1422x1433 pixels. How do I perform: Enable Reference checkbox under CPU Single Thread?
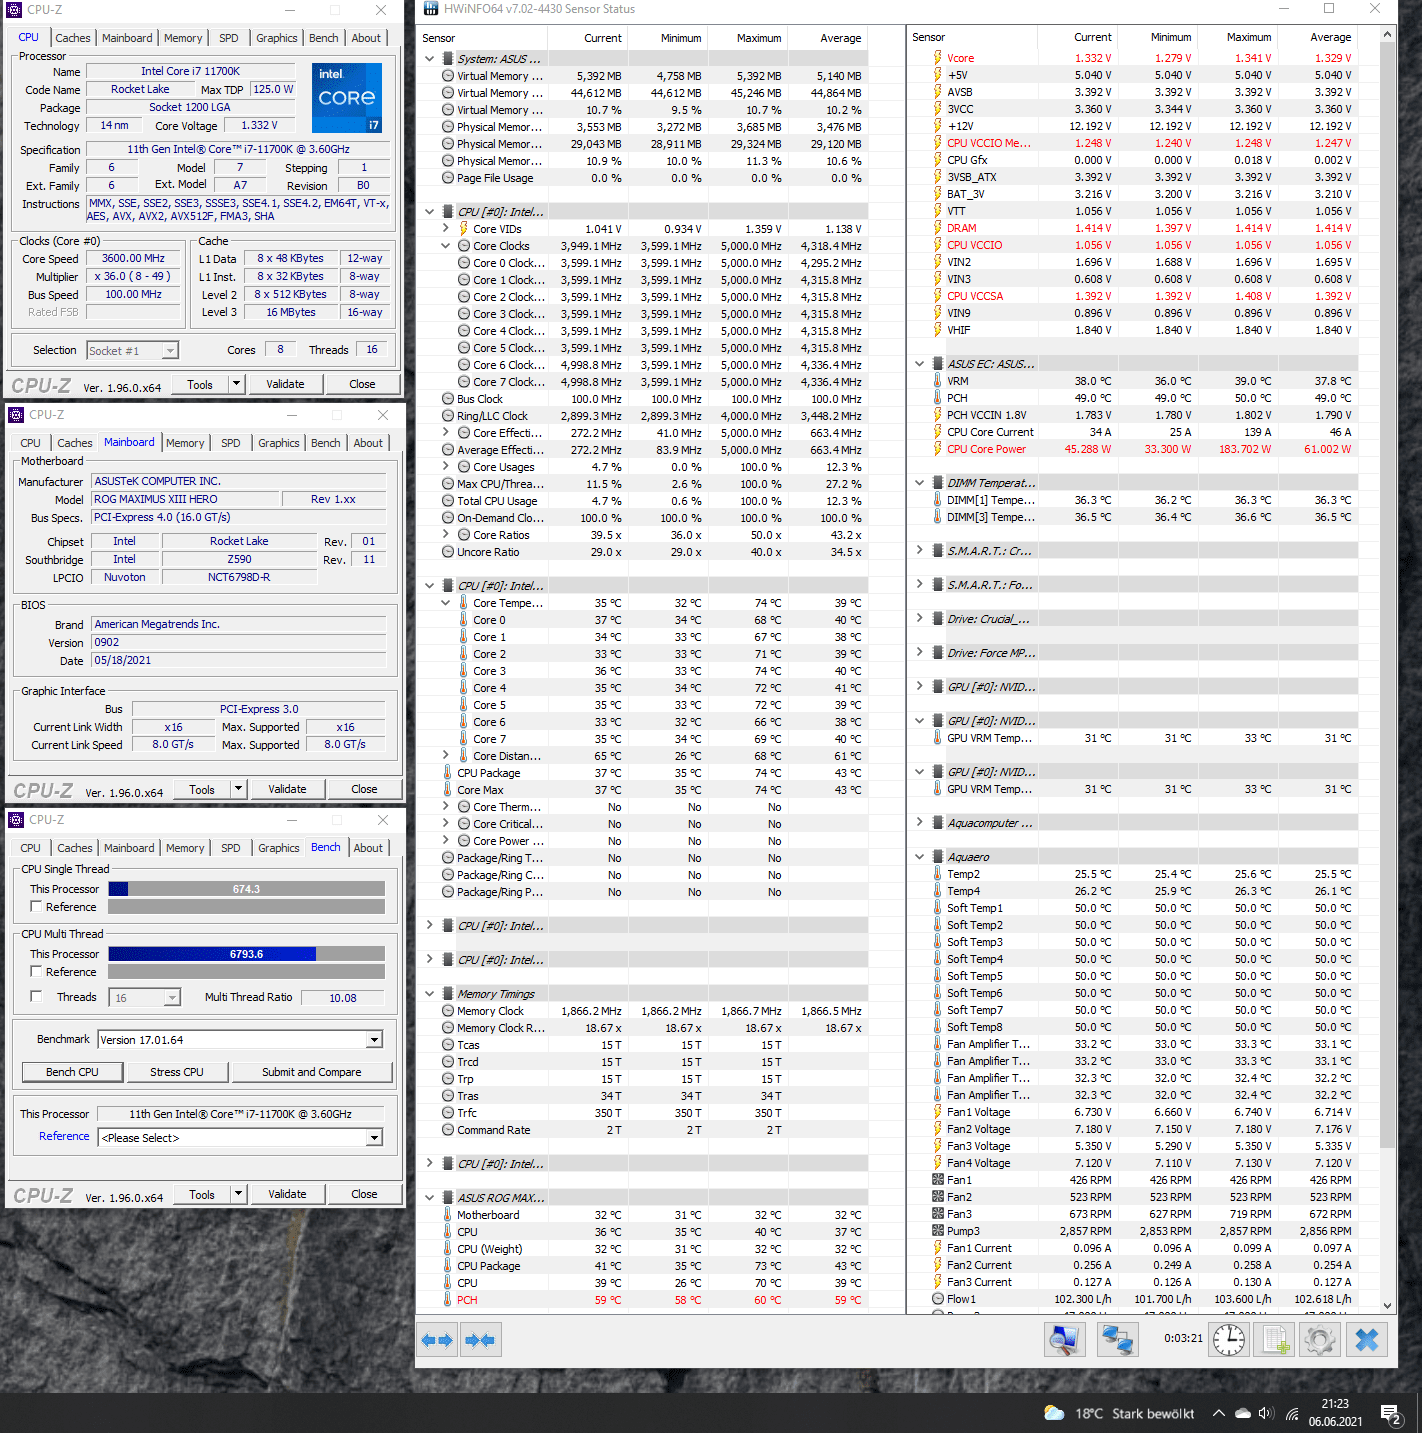(x=36, y=907)
